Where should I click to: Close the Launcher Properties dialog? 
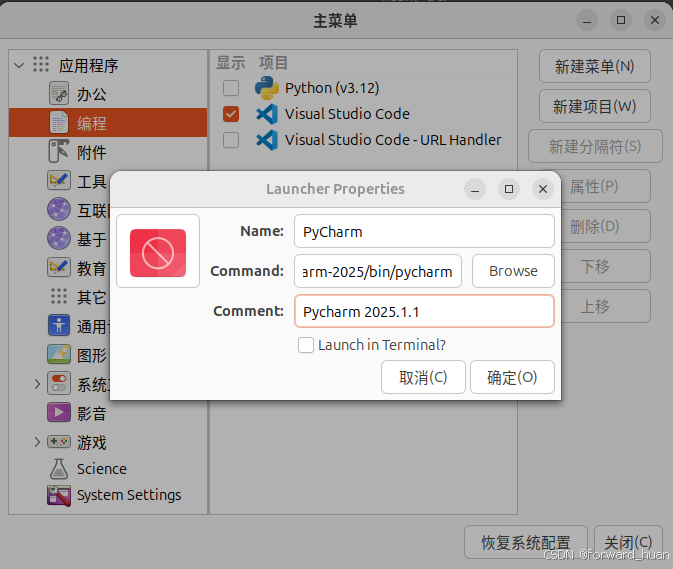[x=543, y=189]
